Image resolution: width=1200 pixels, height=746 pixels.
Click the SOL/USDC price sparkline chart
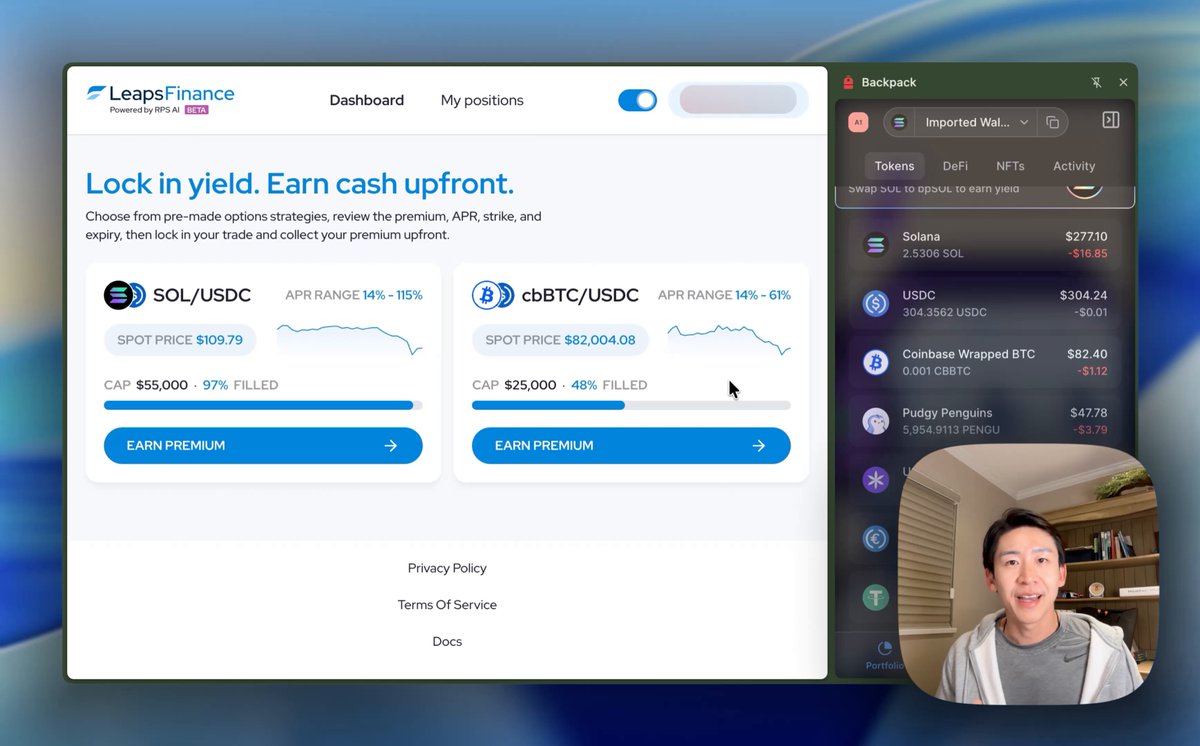coord(349,340)
